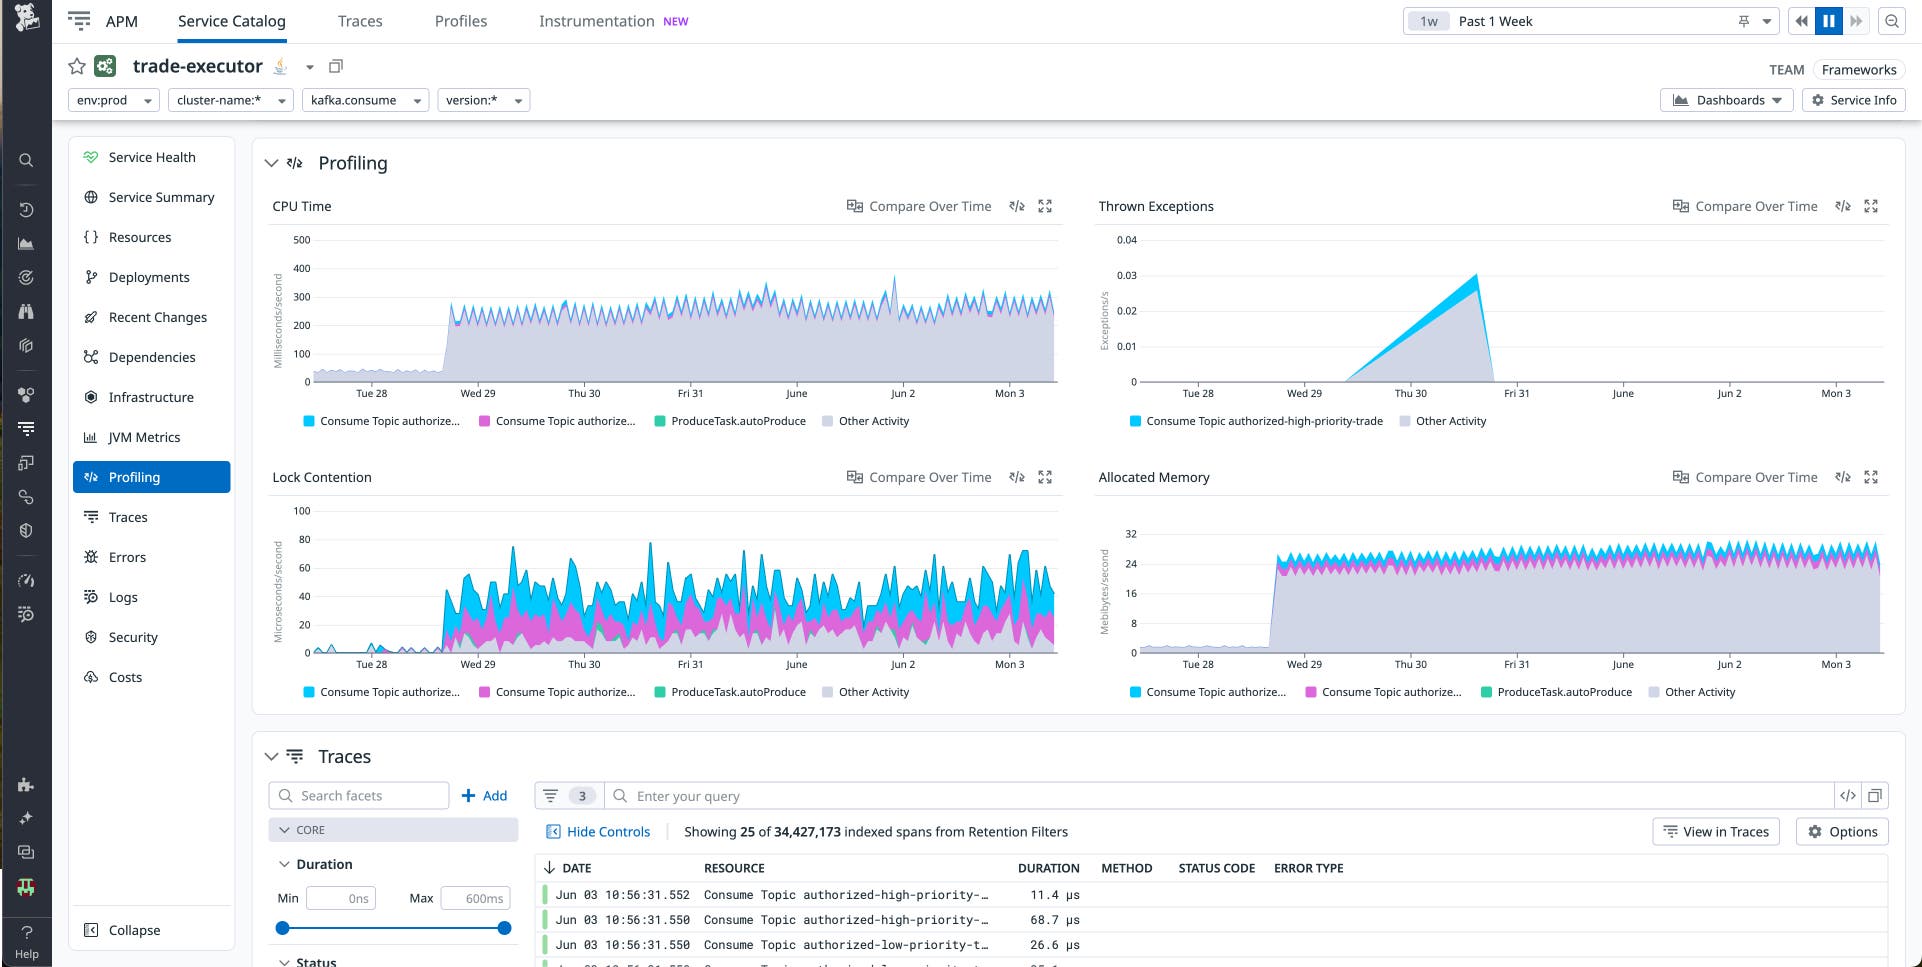Image resolution: width=1922 pixels, height=967 pixels.
Task: Open the Datadog search icon in sidebar
Action: tap(26, 160)
